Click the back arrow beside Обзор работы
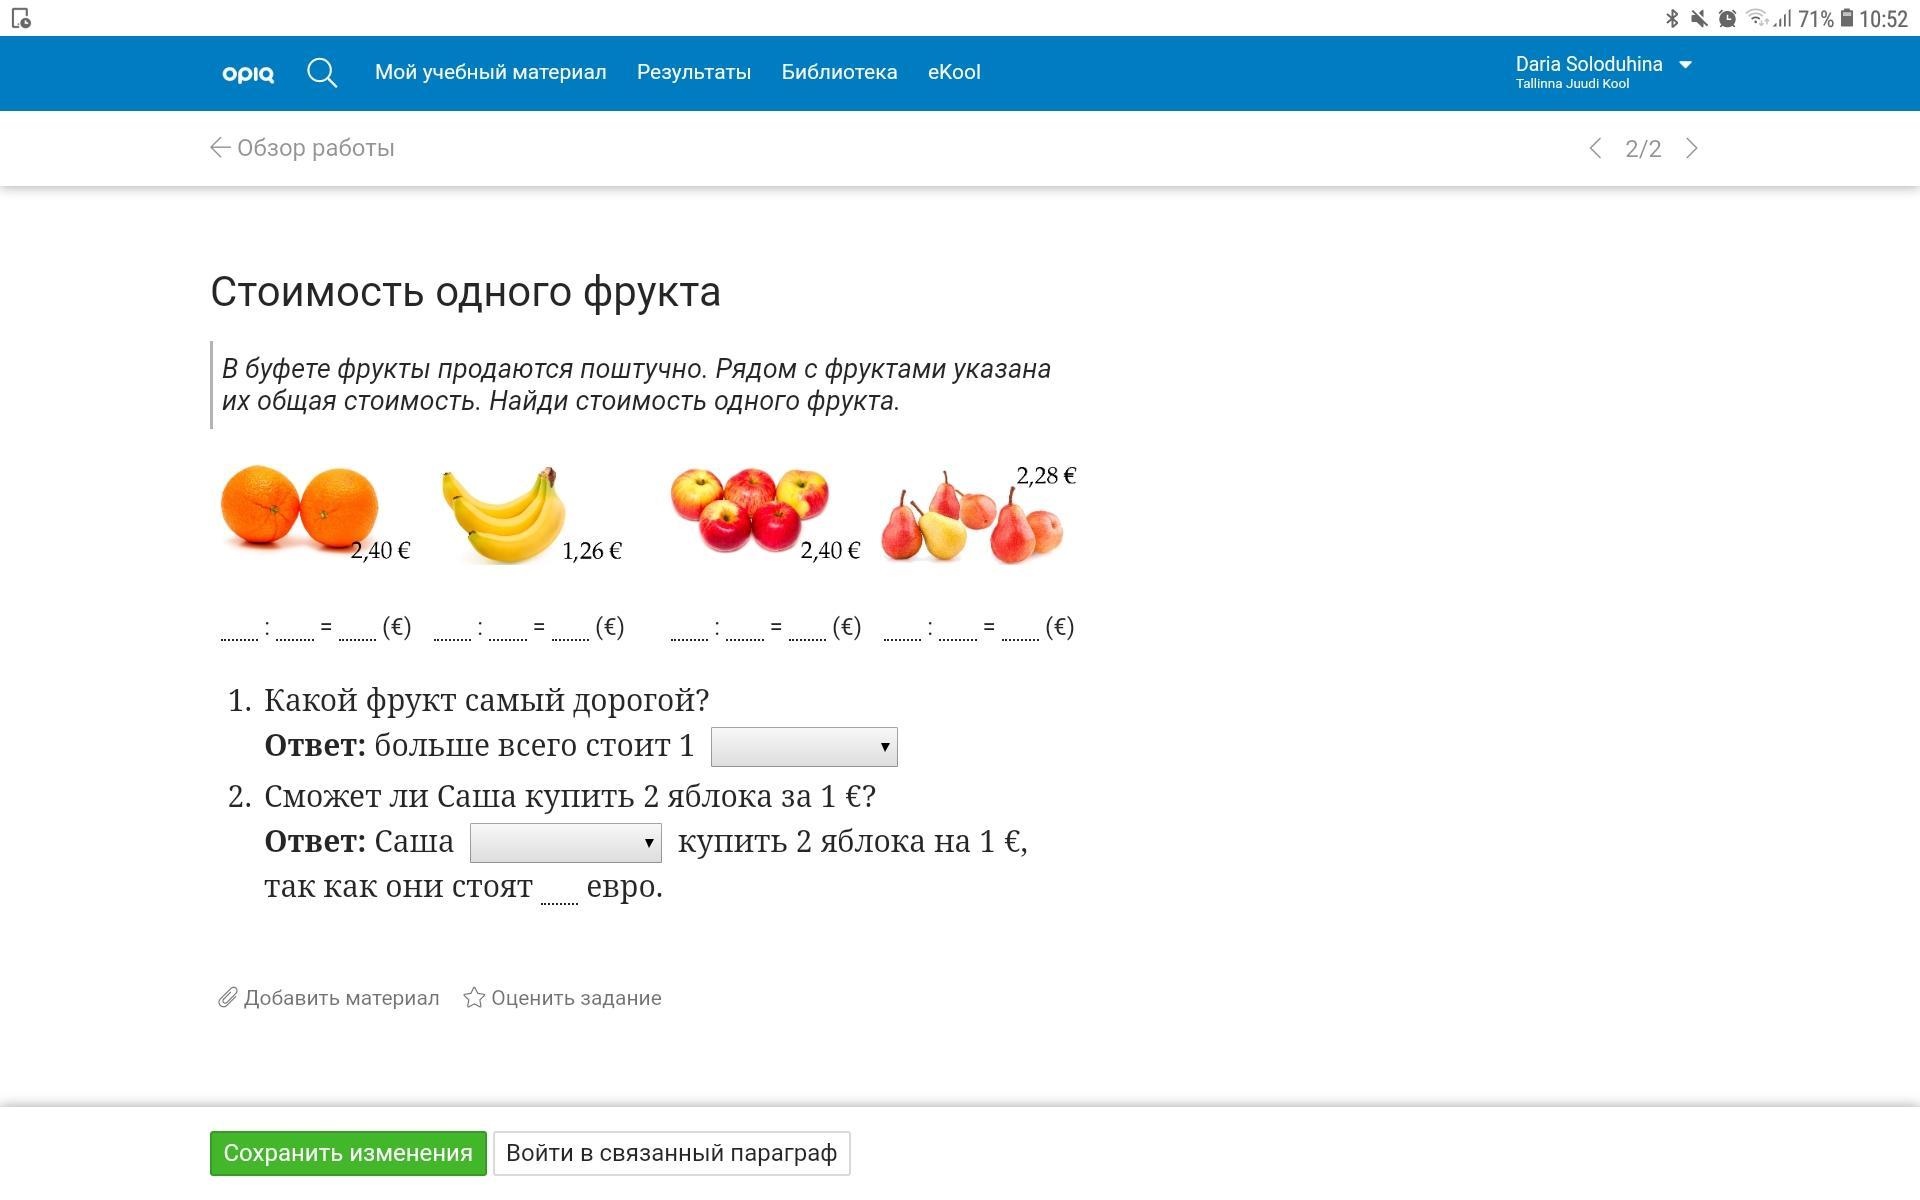The height and width of the screenshot is (1200, 1920). 220,148
